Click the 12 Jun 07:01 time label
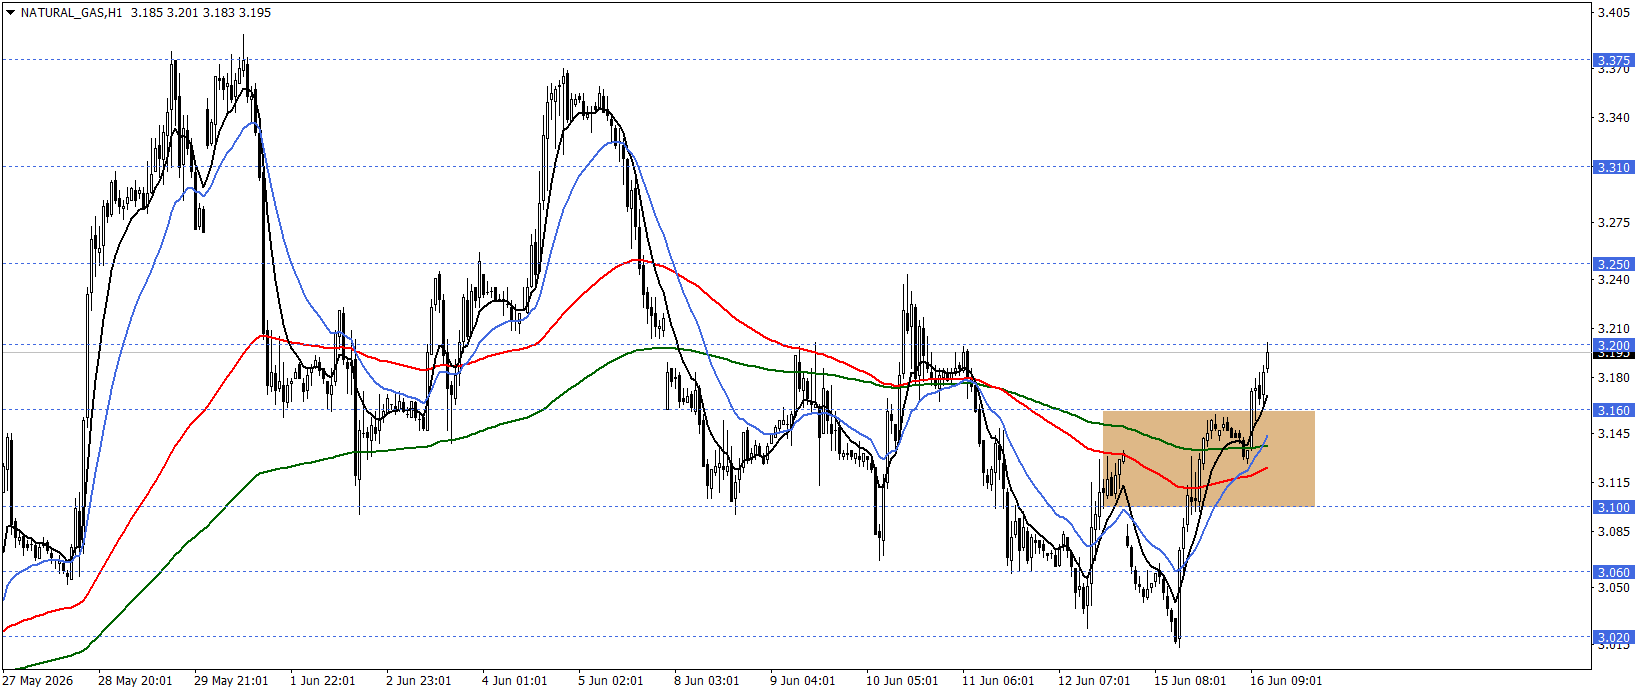Viewport: 1641px width, 693px height. pyautogui.click(x=1094, y=681)
